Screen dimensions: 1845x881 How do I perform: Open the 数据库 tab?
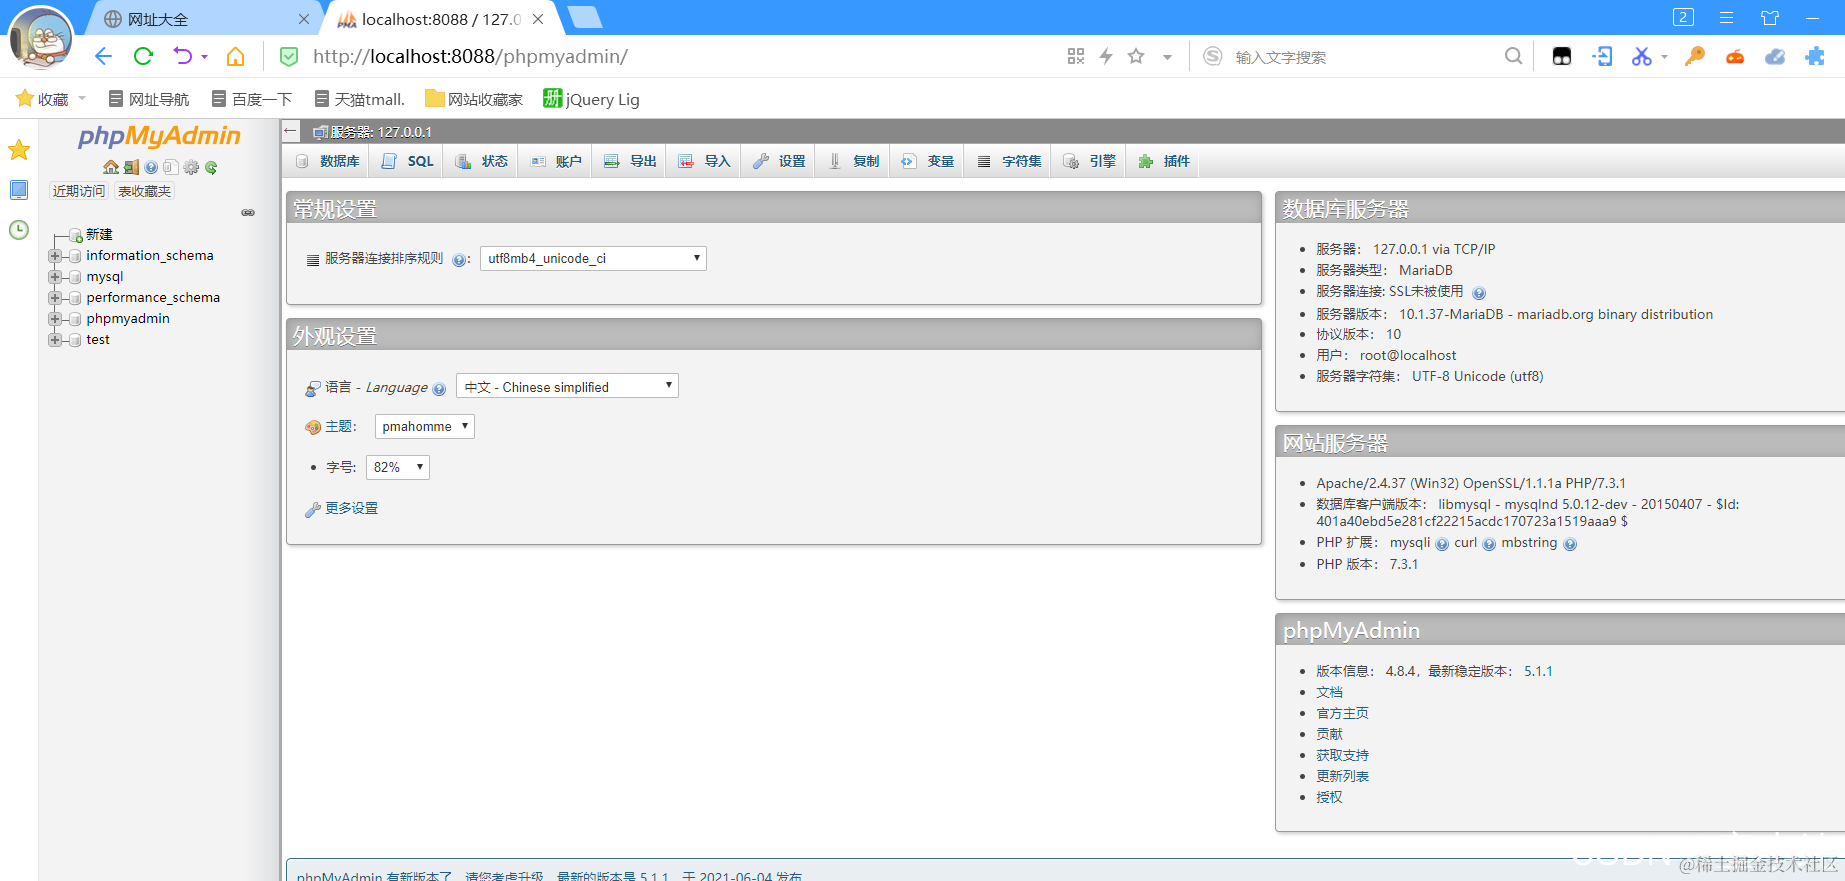click(328, 161)
